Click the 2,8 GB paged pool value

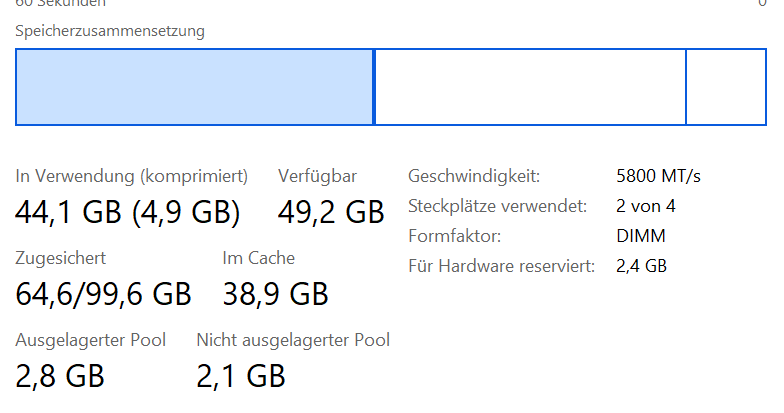(x=60, y=376)
